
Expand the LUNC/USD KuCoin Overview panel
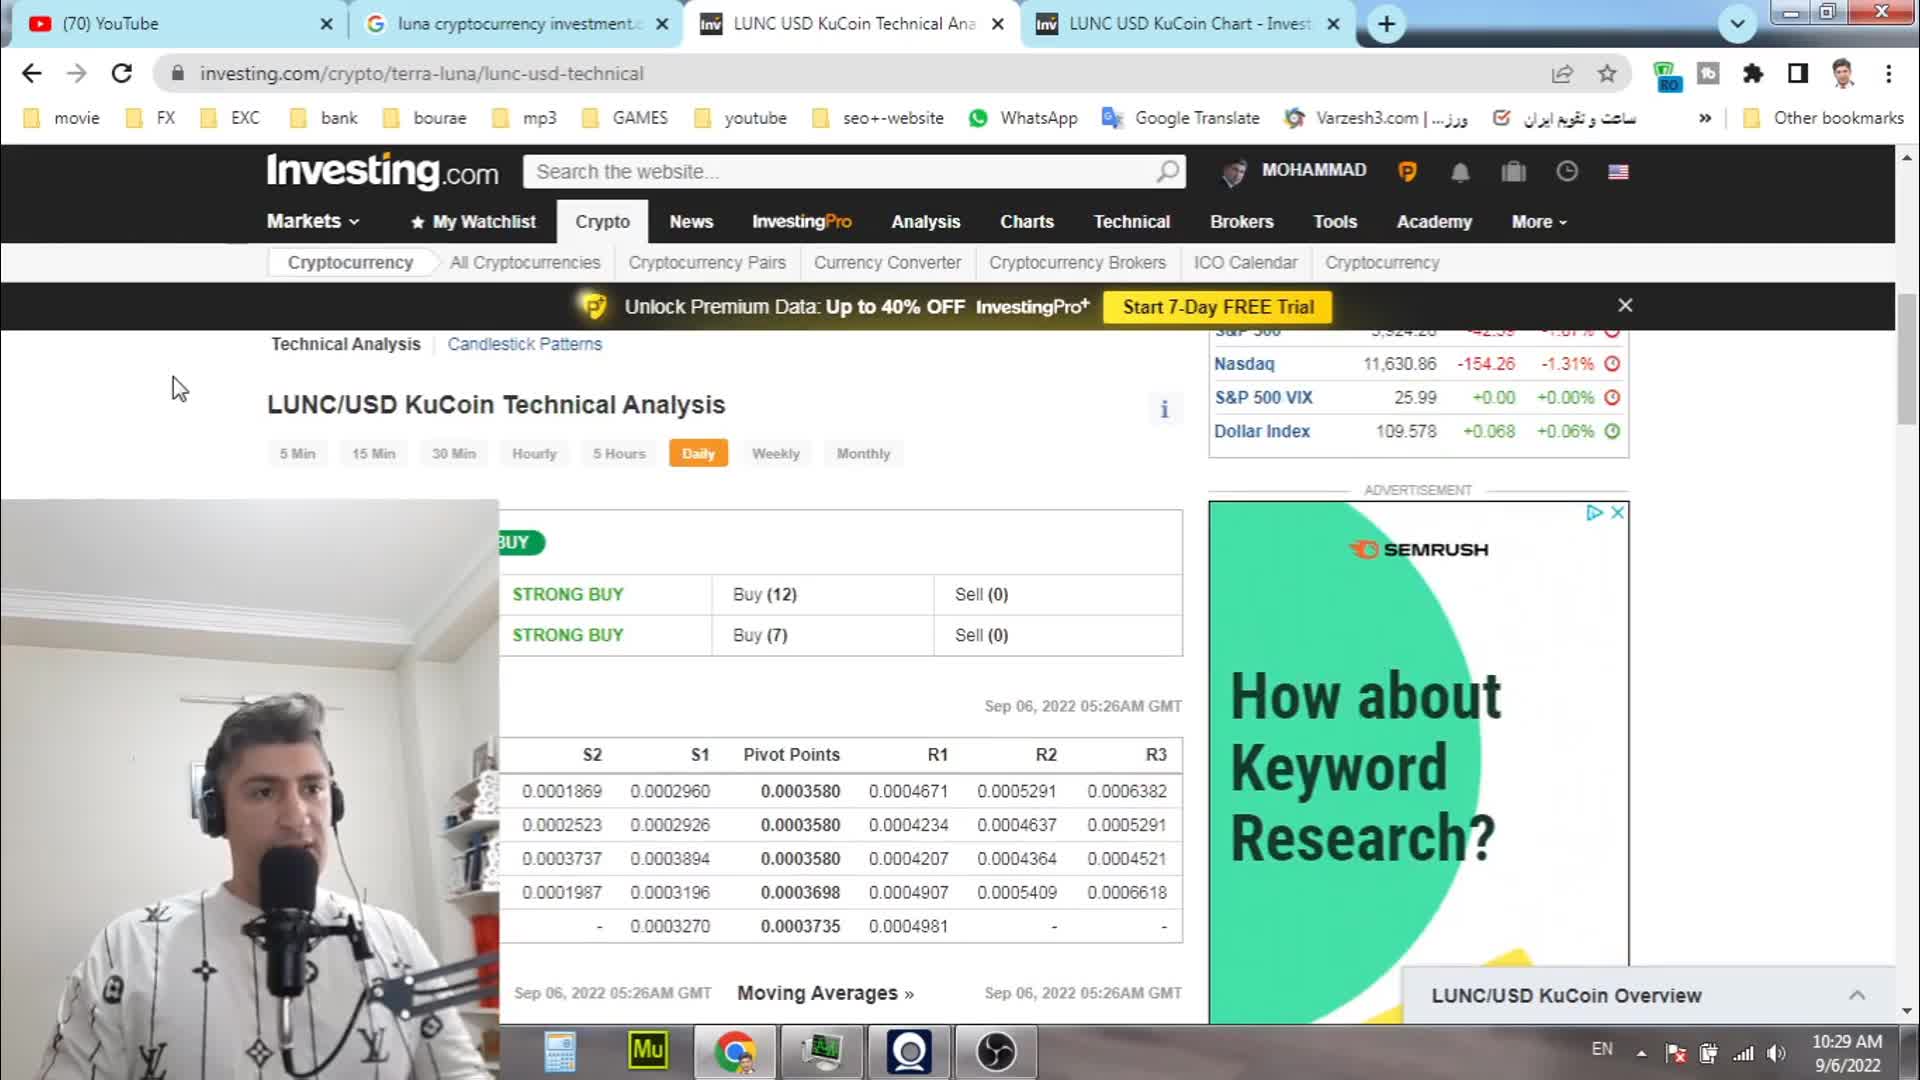(x=1856, y=995)
